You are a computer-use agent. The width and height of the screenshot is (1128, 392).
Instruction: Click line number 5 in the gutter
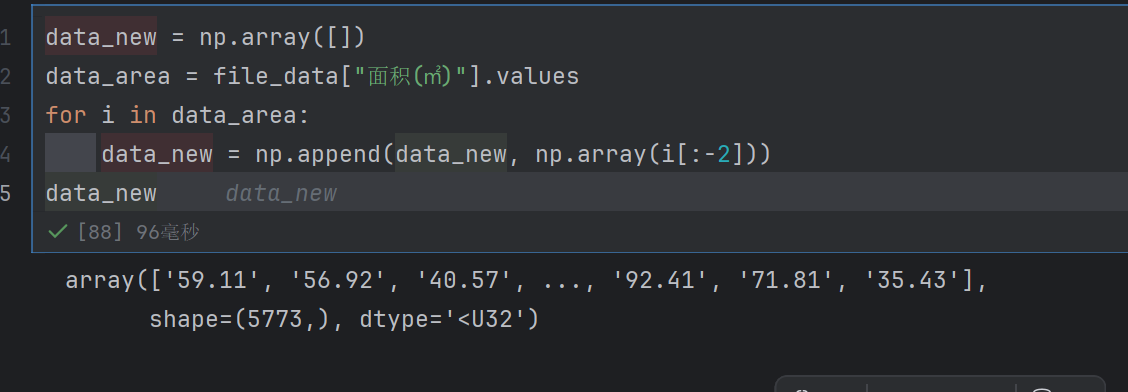pyautogui.click(x=6, y=193)
